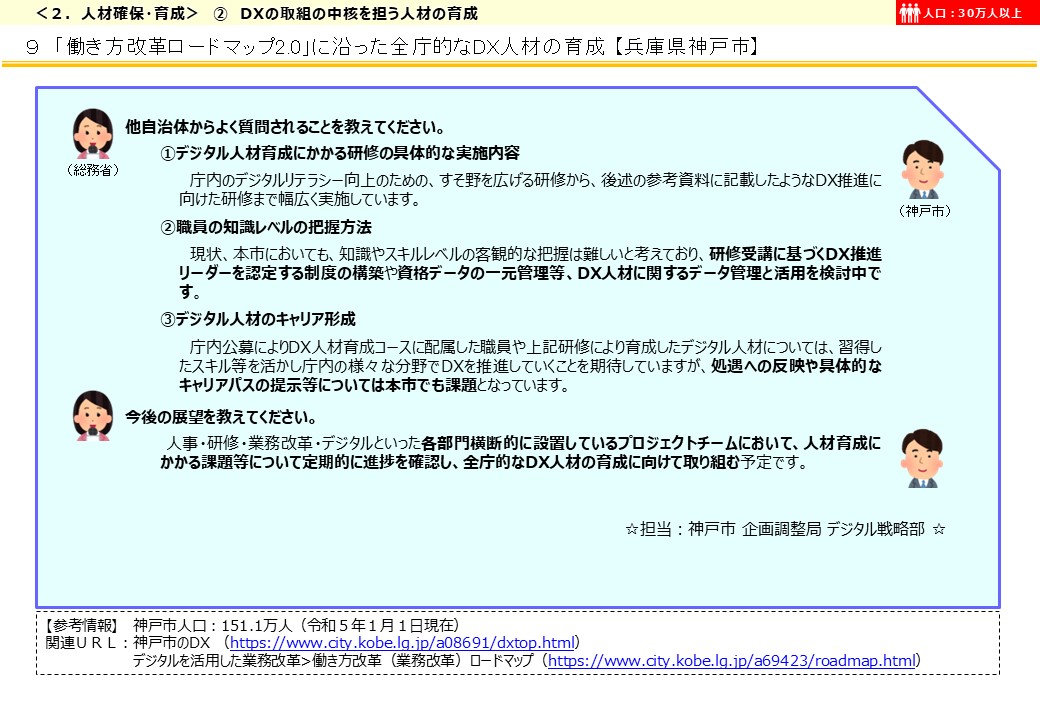
Task: Open the roadmap.html 働き方改革 link
Action: tap(732, 660)
